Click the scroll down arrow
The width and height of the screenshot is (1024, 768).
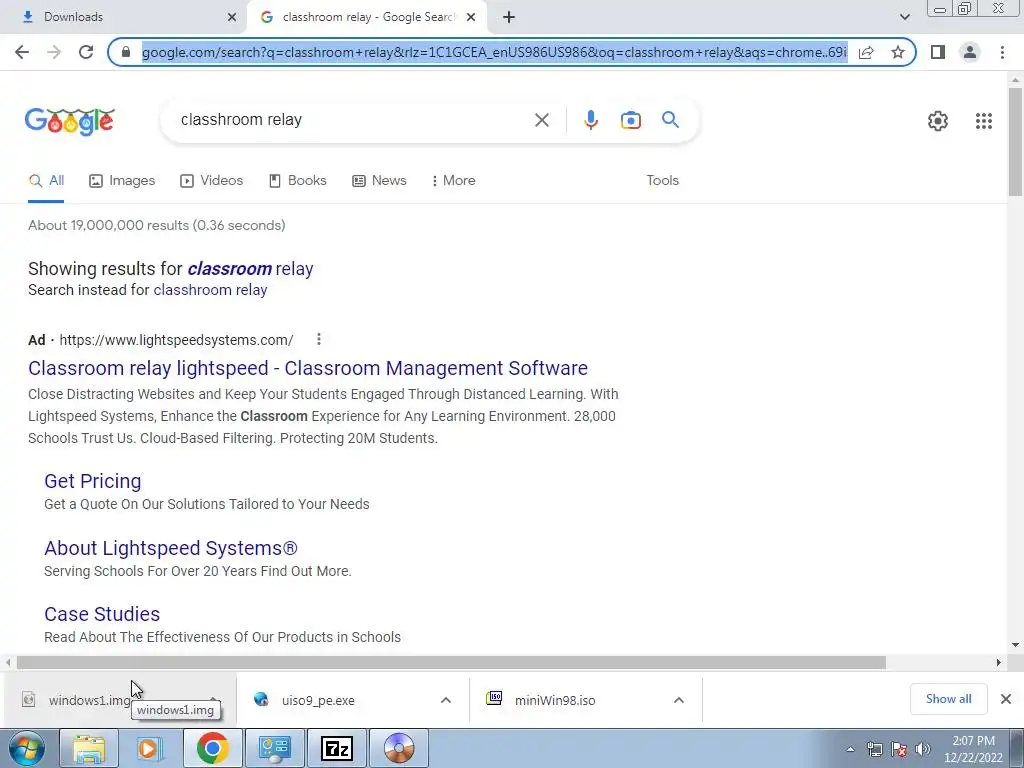pos(1015,645)
